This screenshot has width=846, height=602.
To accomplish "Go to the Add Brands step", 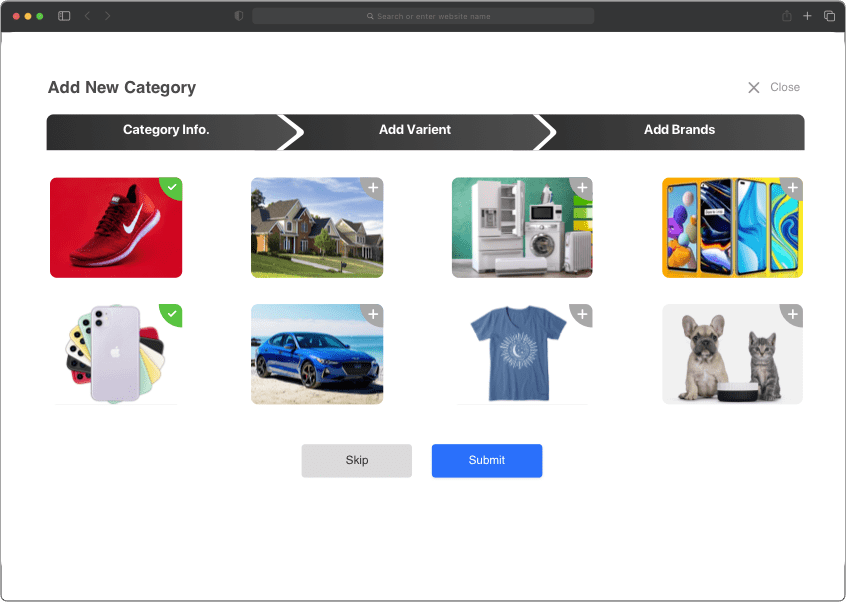I will point(679,130).
